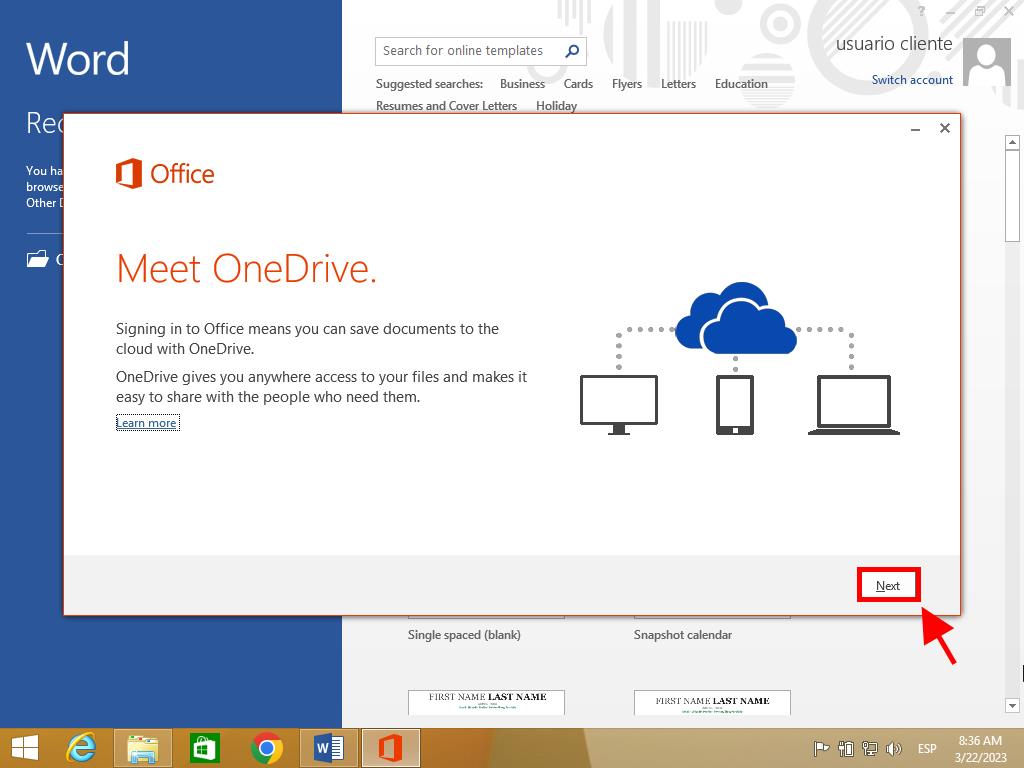This screenshot has height=768, width=1024.
Task: Select the Education suggested search
Action: [x=741, y=84]
